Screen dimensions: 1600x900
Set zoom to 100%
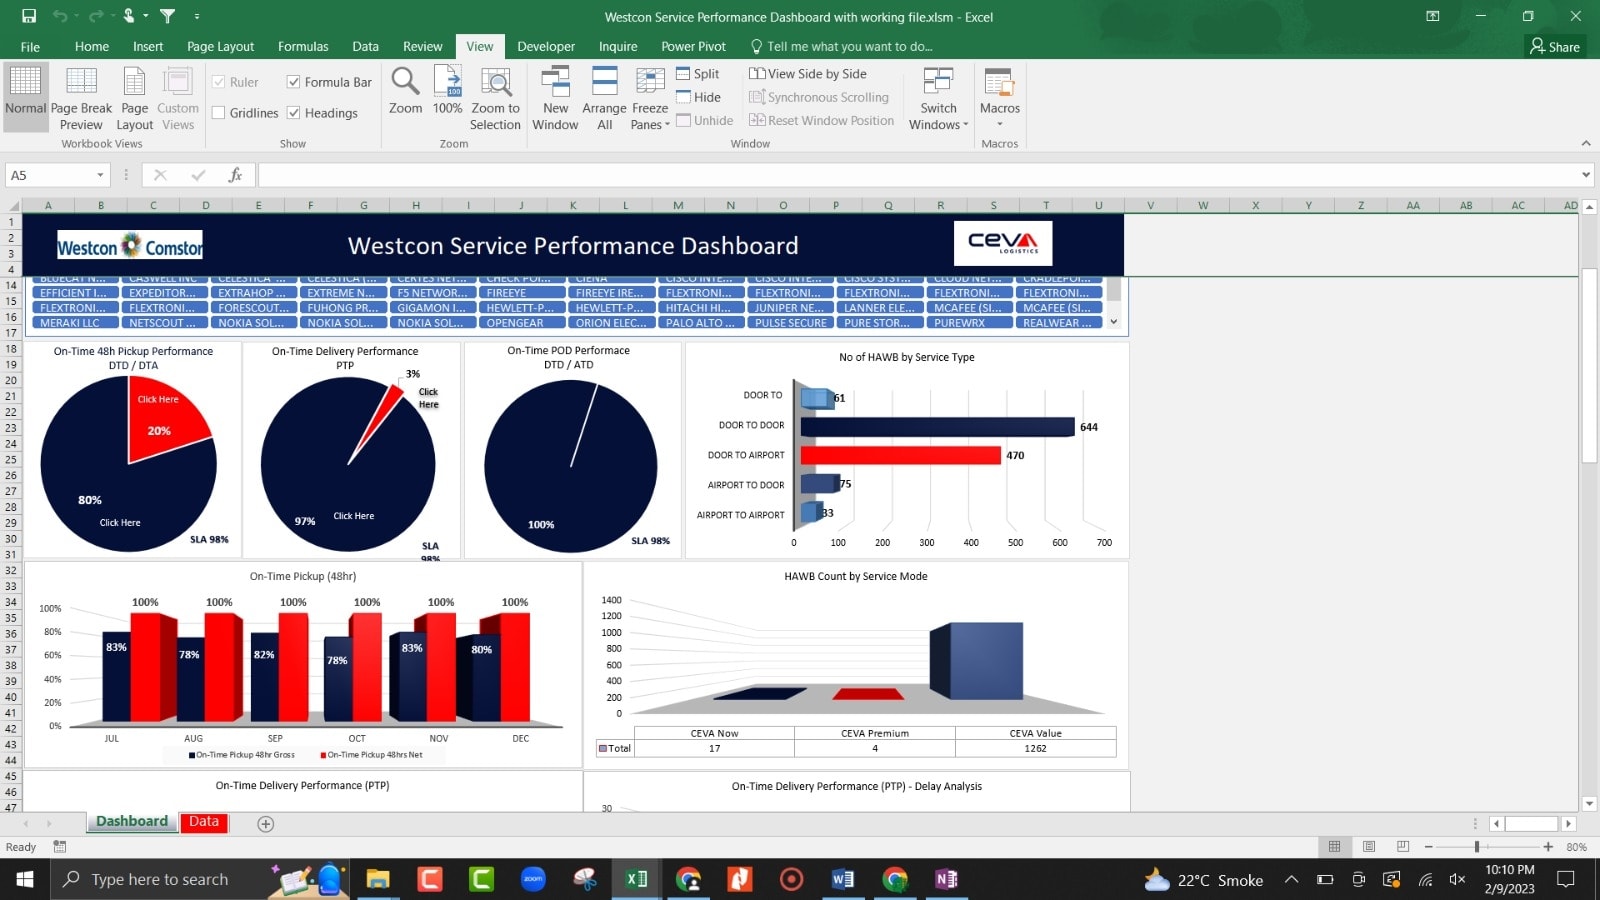click(x=447, y=91)
